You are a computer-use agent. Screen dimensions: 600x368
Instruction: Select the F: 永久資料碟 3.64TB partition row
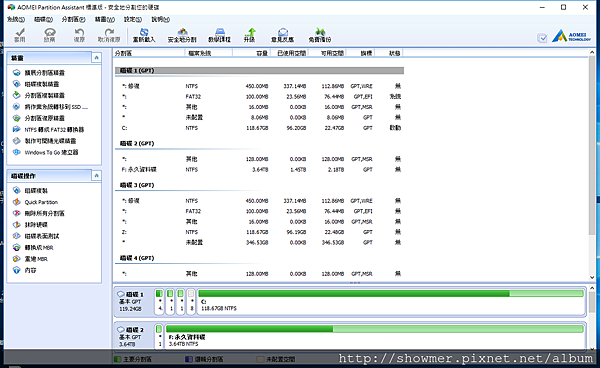pos(259,169)
